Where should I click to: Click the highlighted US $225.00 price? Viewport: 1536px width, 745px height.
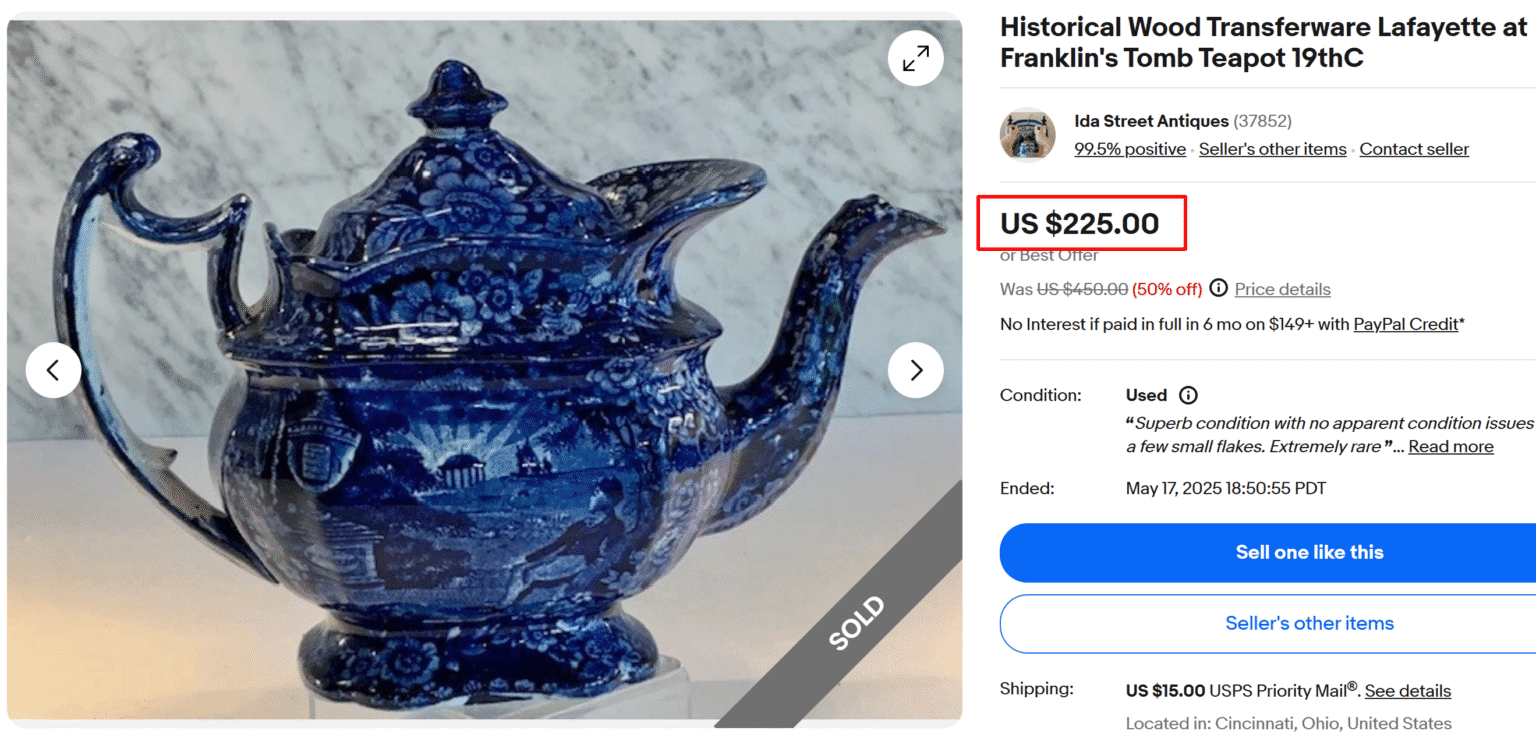[x=1083, y=223]
